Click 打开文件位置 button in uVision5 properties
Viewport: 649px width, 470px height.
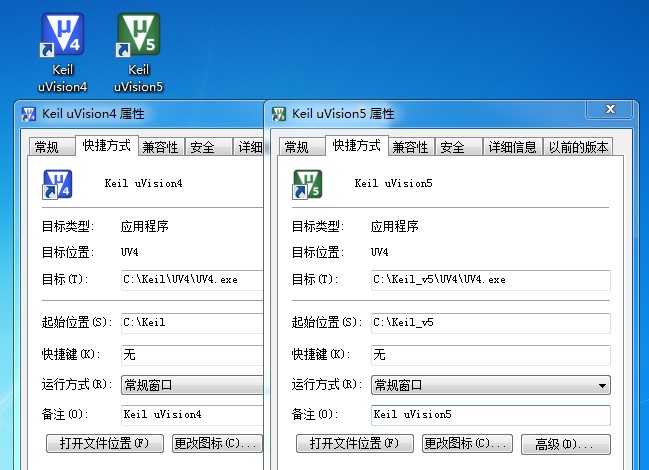355,444
